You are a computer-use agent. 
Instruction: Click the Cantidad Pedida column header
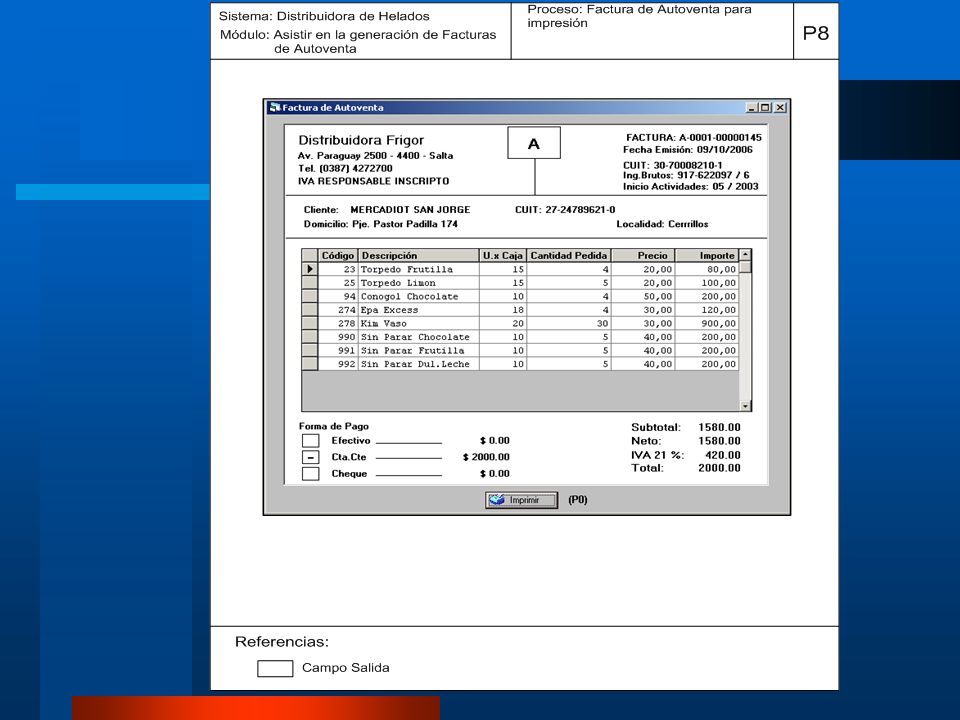coord(569,255)
